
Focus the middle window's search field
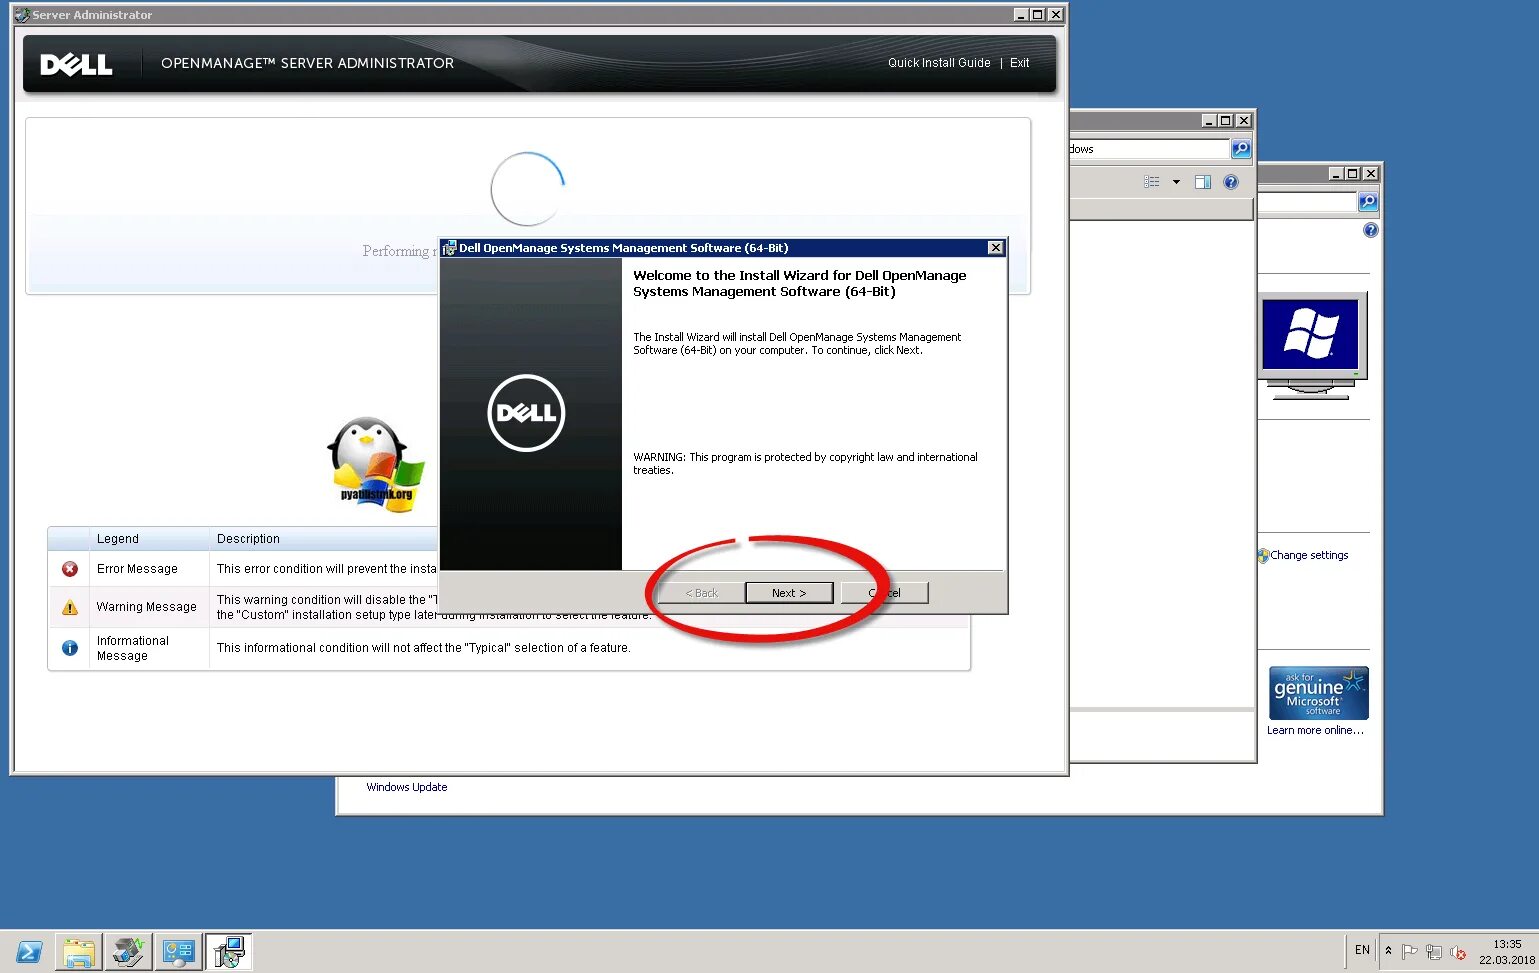pyautogui.click(x=1150, y=149)
